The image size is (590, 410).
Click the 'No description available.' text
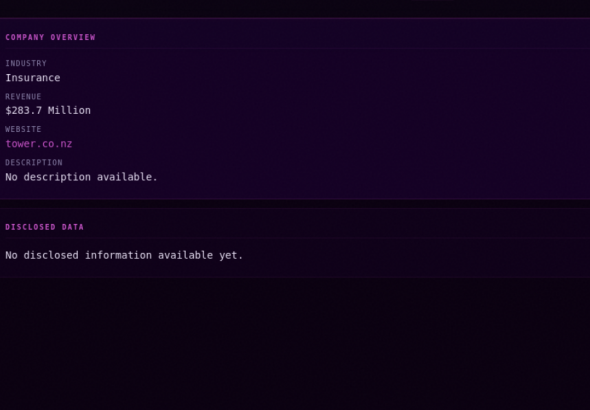pyautogui.click(x=81, y=177)
